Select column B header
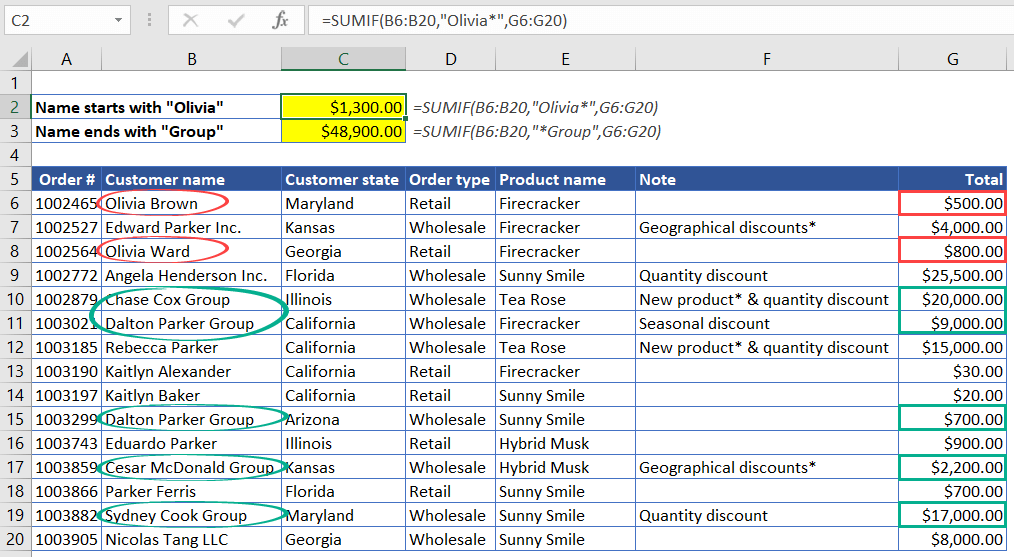1014x557 pixels. pos(191,60)
